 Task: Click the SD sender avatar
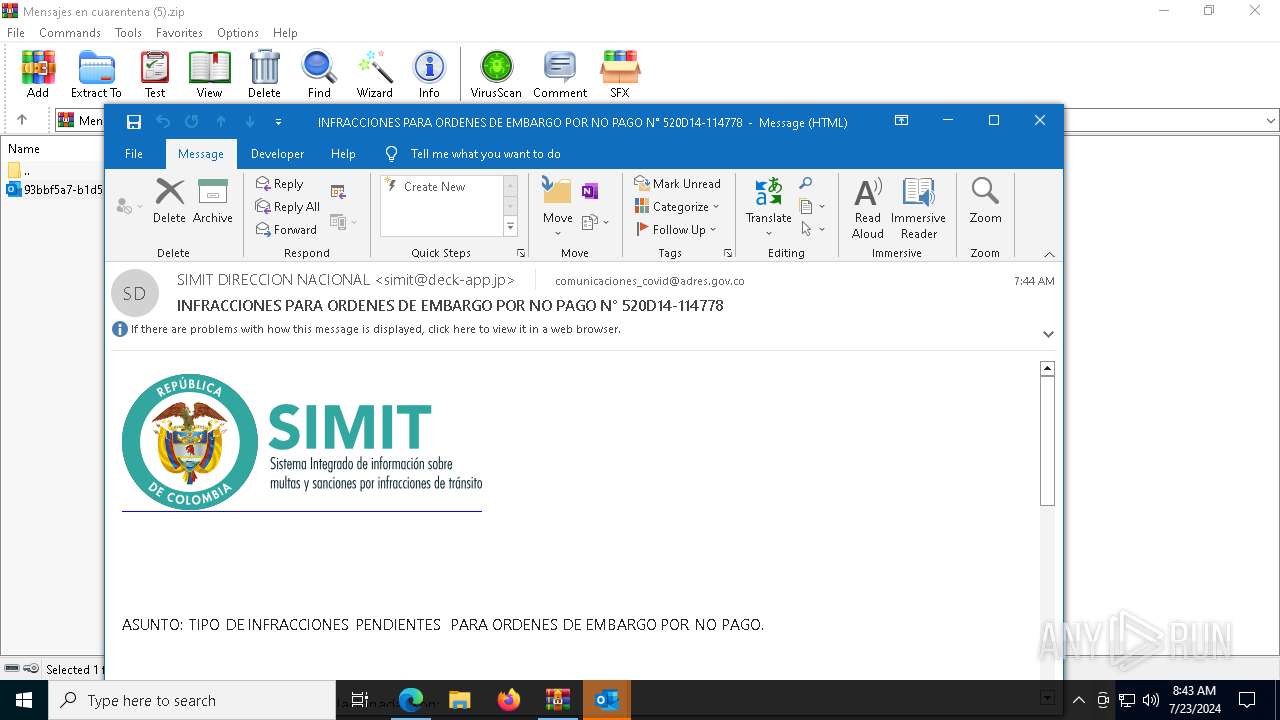134,293
